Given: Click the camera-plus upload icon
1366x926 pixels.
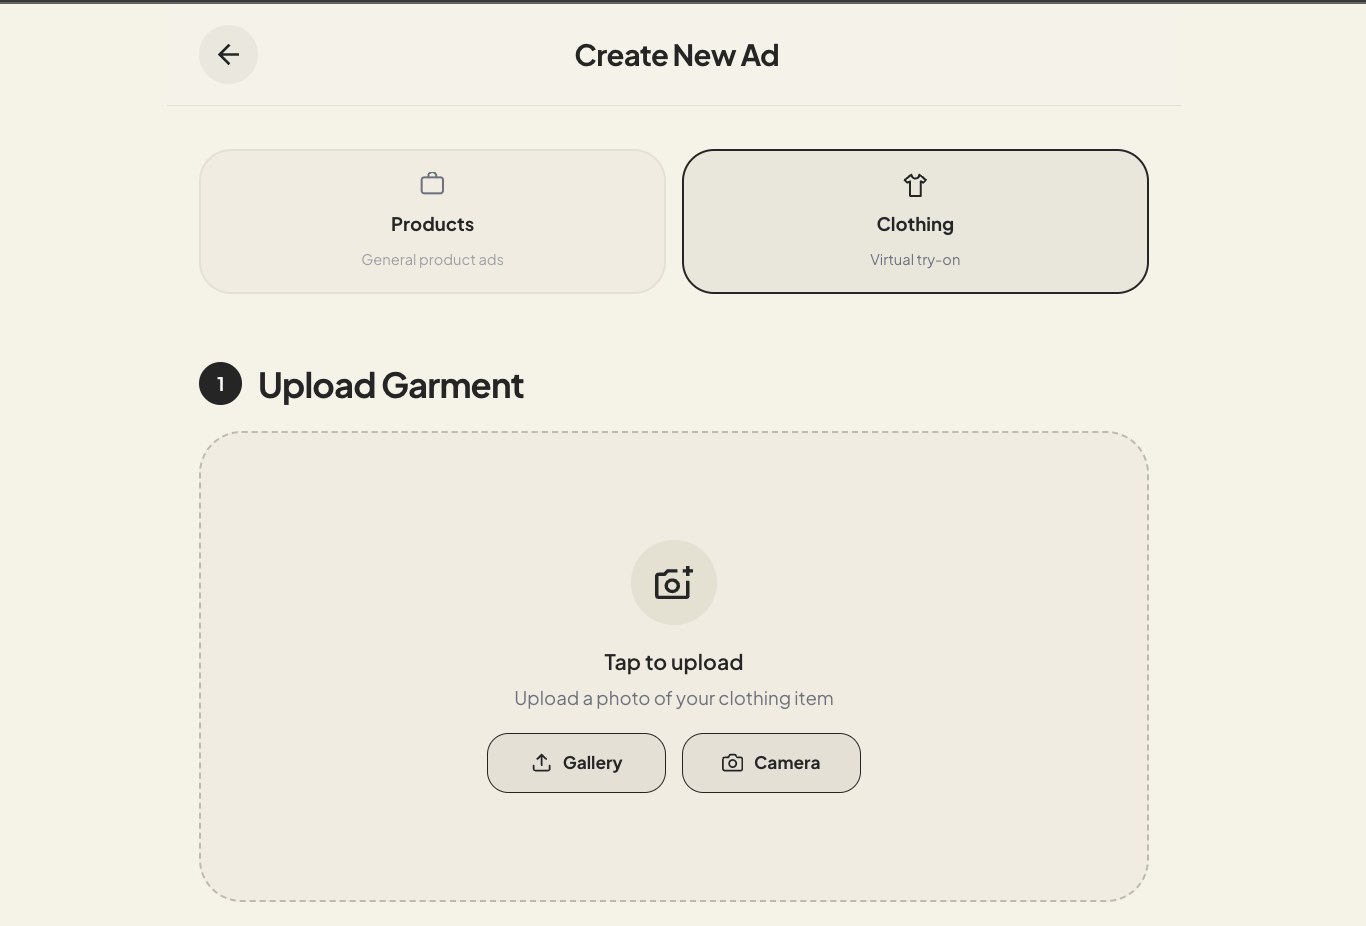Looking at the screenshot, I should [674, 583].
